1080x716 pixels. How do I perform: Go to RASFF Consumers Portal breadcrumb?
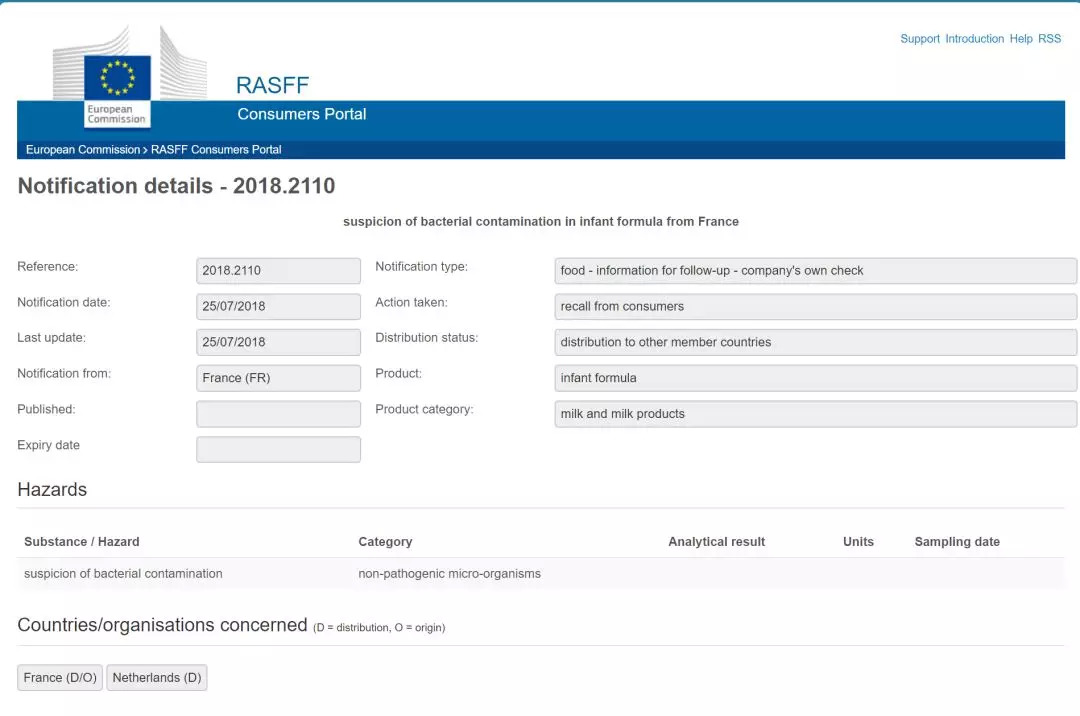216,149
